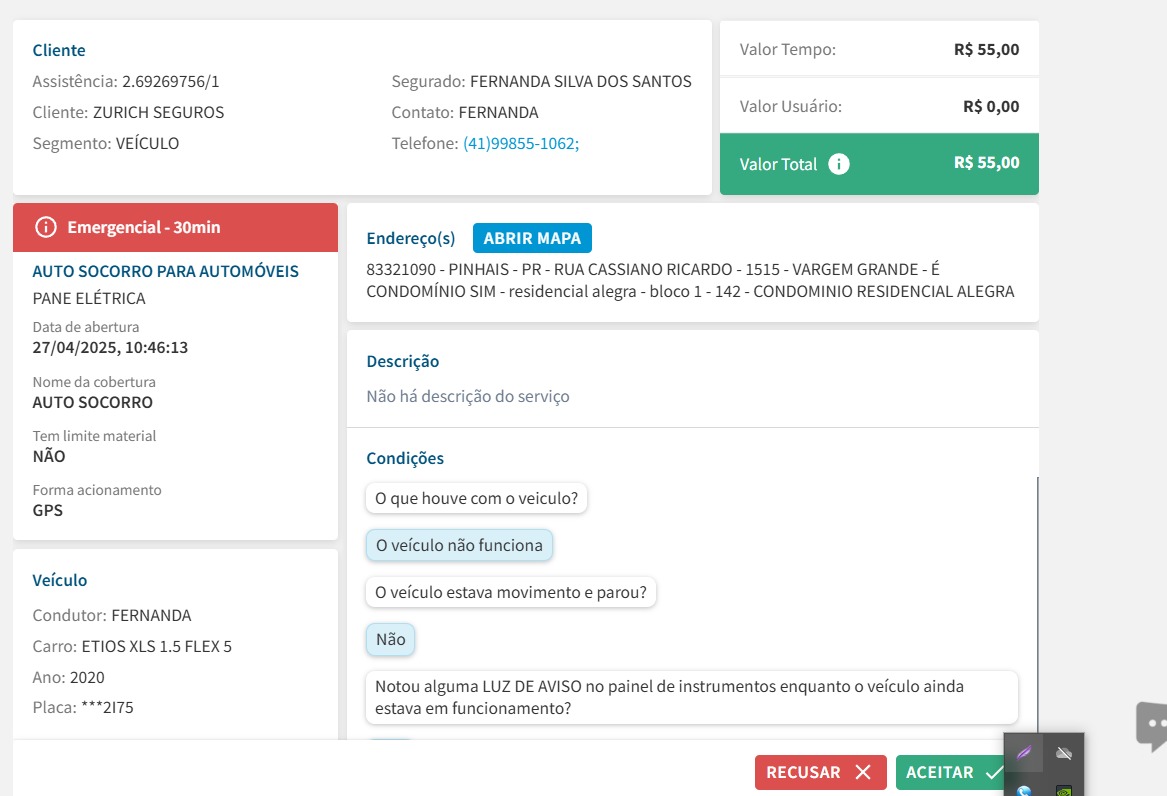Open the chat bubble widget icon
This screenshot has width=1167, height=796.
tap(1152, 725)
